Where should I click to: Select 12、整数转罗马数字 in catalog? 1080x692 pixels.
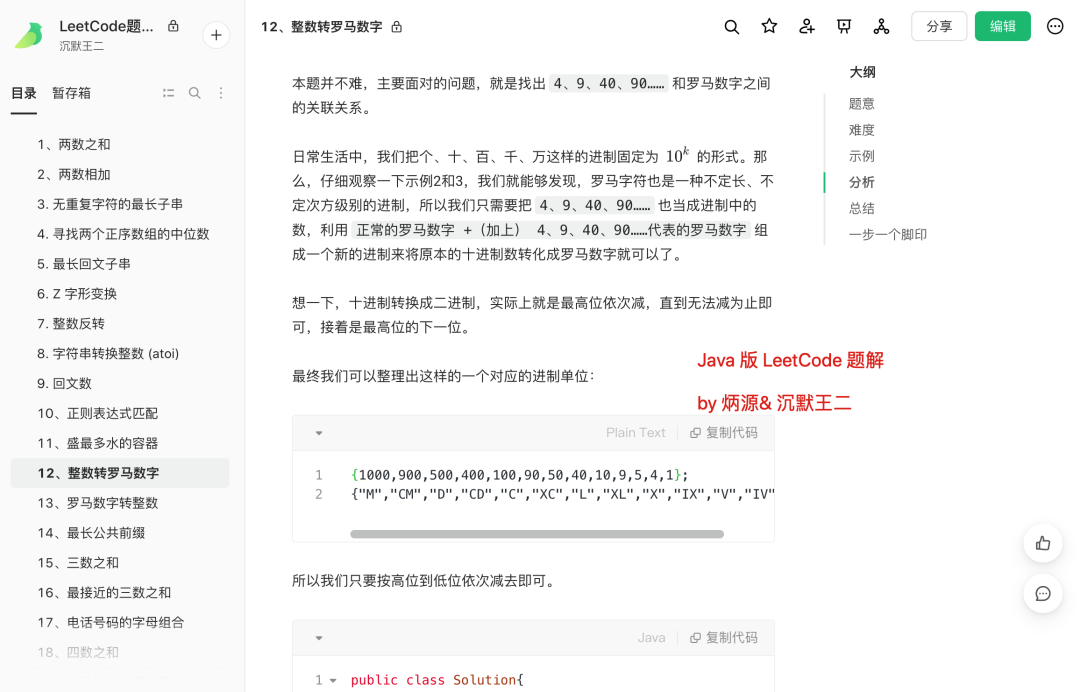tap(120, 473)
